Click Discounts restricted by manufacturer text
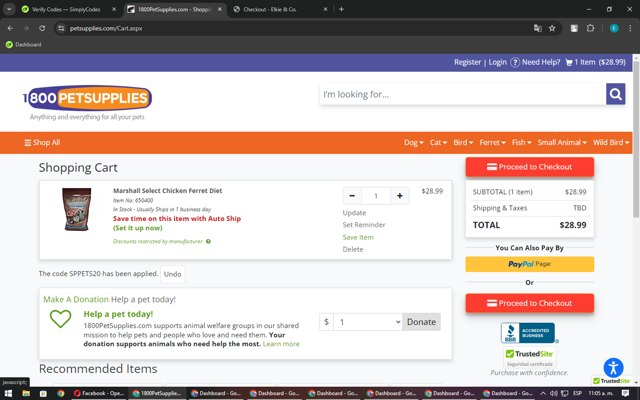The image size is (640, 400). pos(158,241)
